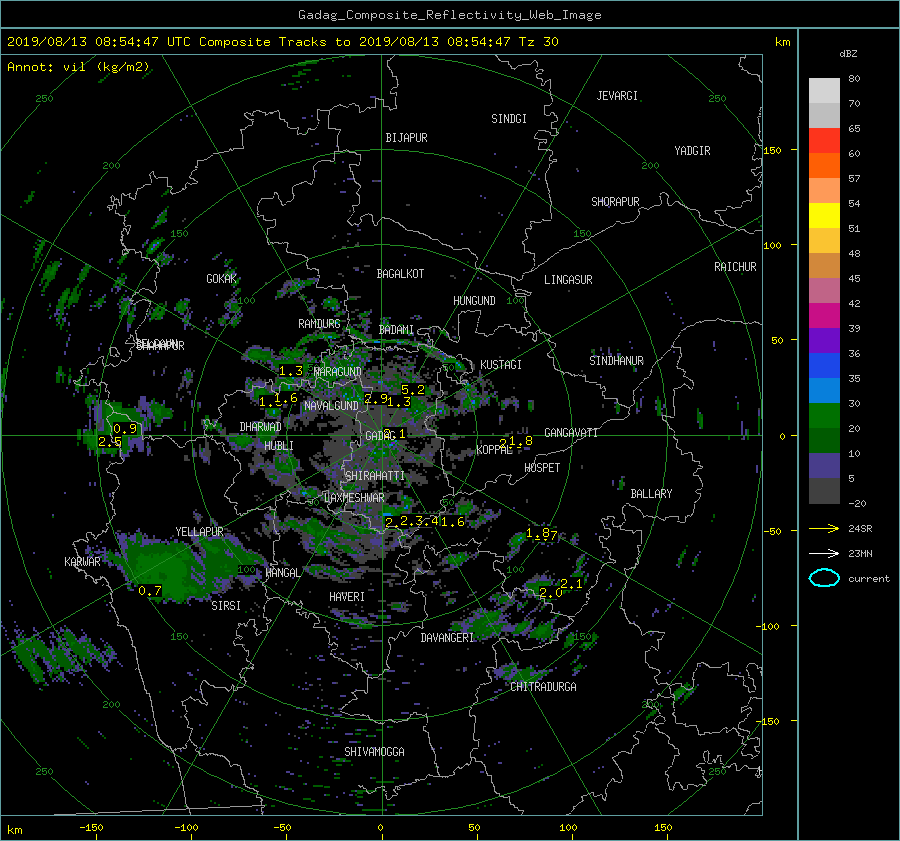Click the SHORAPUR city label
Screen dimensions: 900x841
(x=615, y=202)
